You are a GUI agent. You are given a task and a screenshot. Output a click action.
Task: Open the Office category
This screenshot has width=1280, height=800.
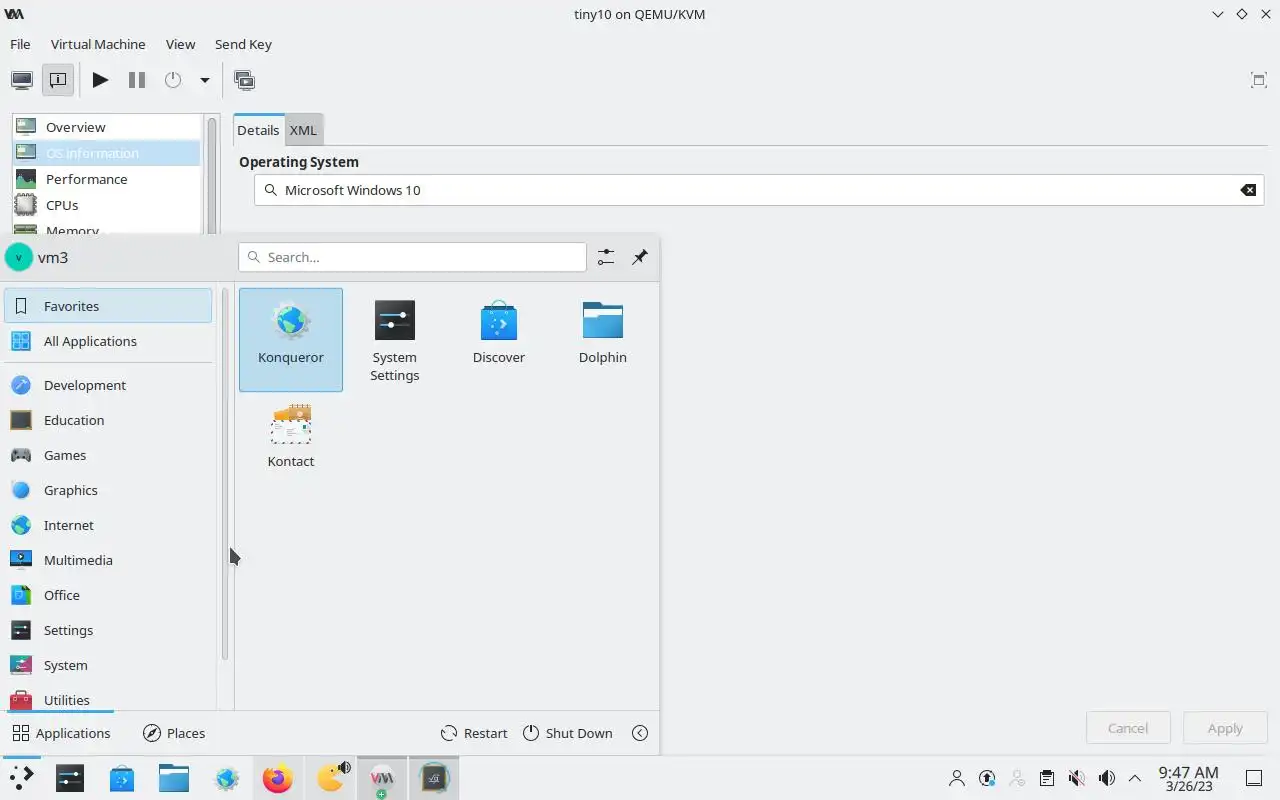[108, 595]
